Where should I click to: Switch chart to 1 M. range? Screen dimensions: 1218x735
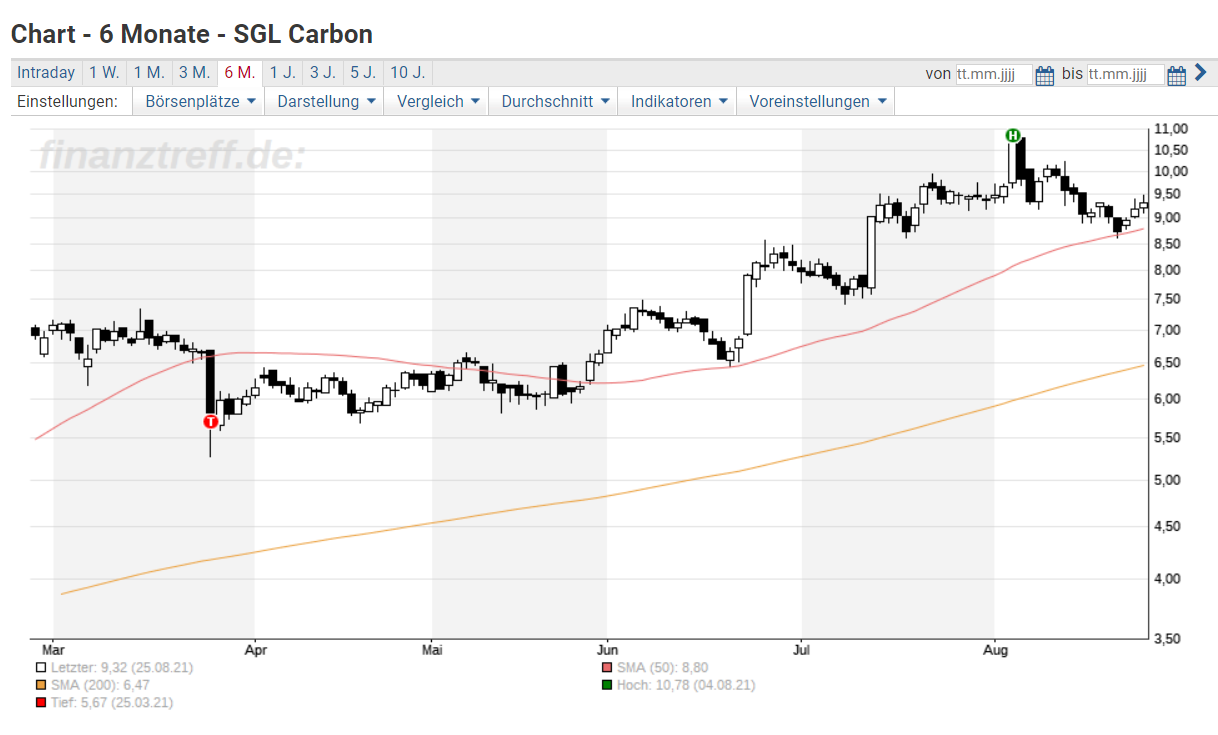point(149,73)
